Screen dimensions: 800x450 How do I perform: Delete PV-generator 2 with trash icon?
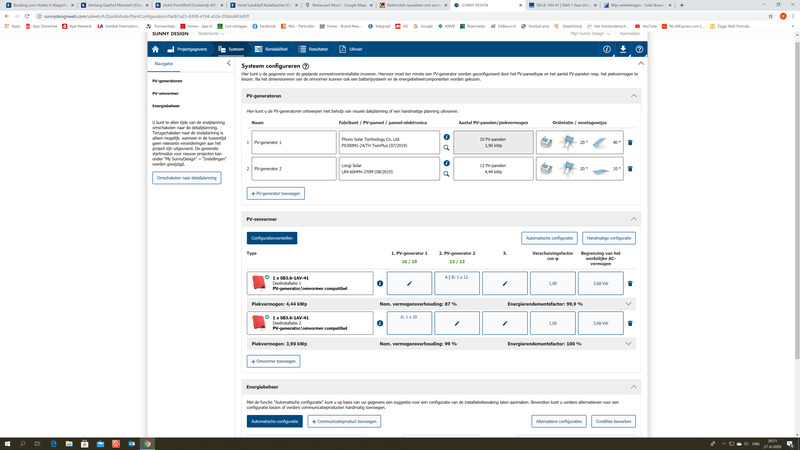pos(630,169)
